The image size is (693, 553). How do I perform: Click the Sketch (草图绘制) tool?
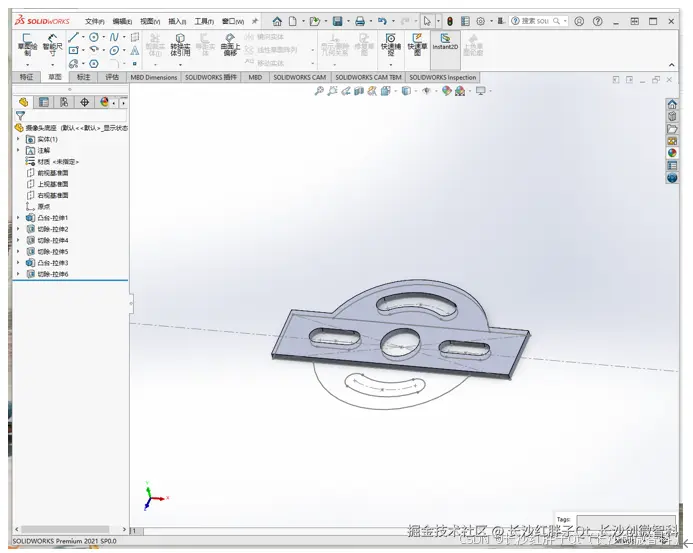[x=27, y=44]
